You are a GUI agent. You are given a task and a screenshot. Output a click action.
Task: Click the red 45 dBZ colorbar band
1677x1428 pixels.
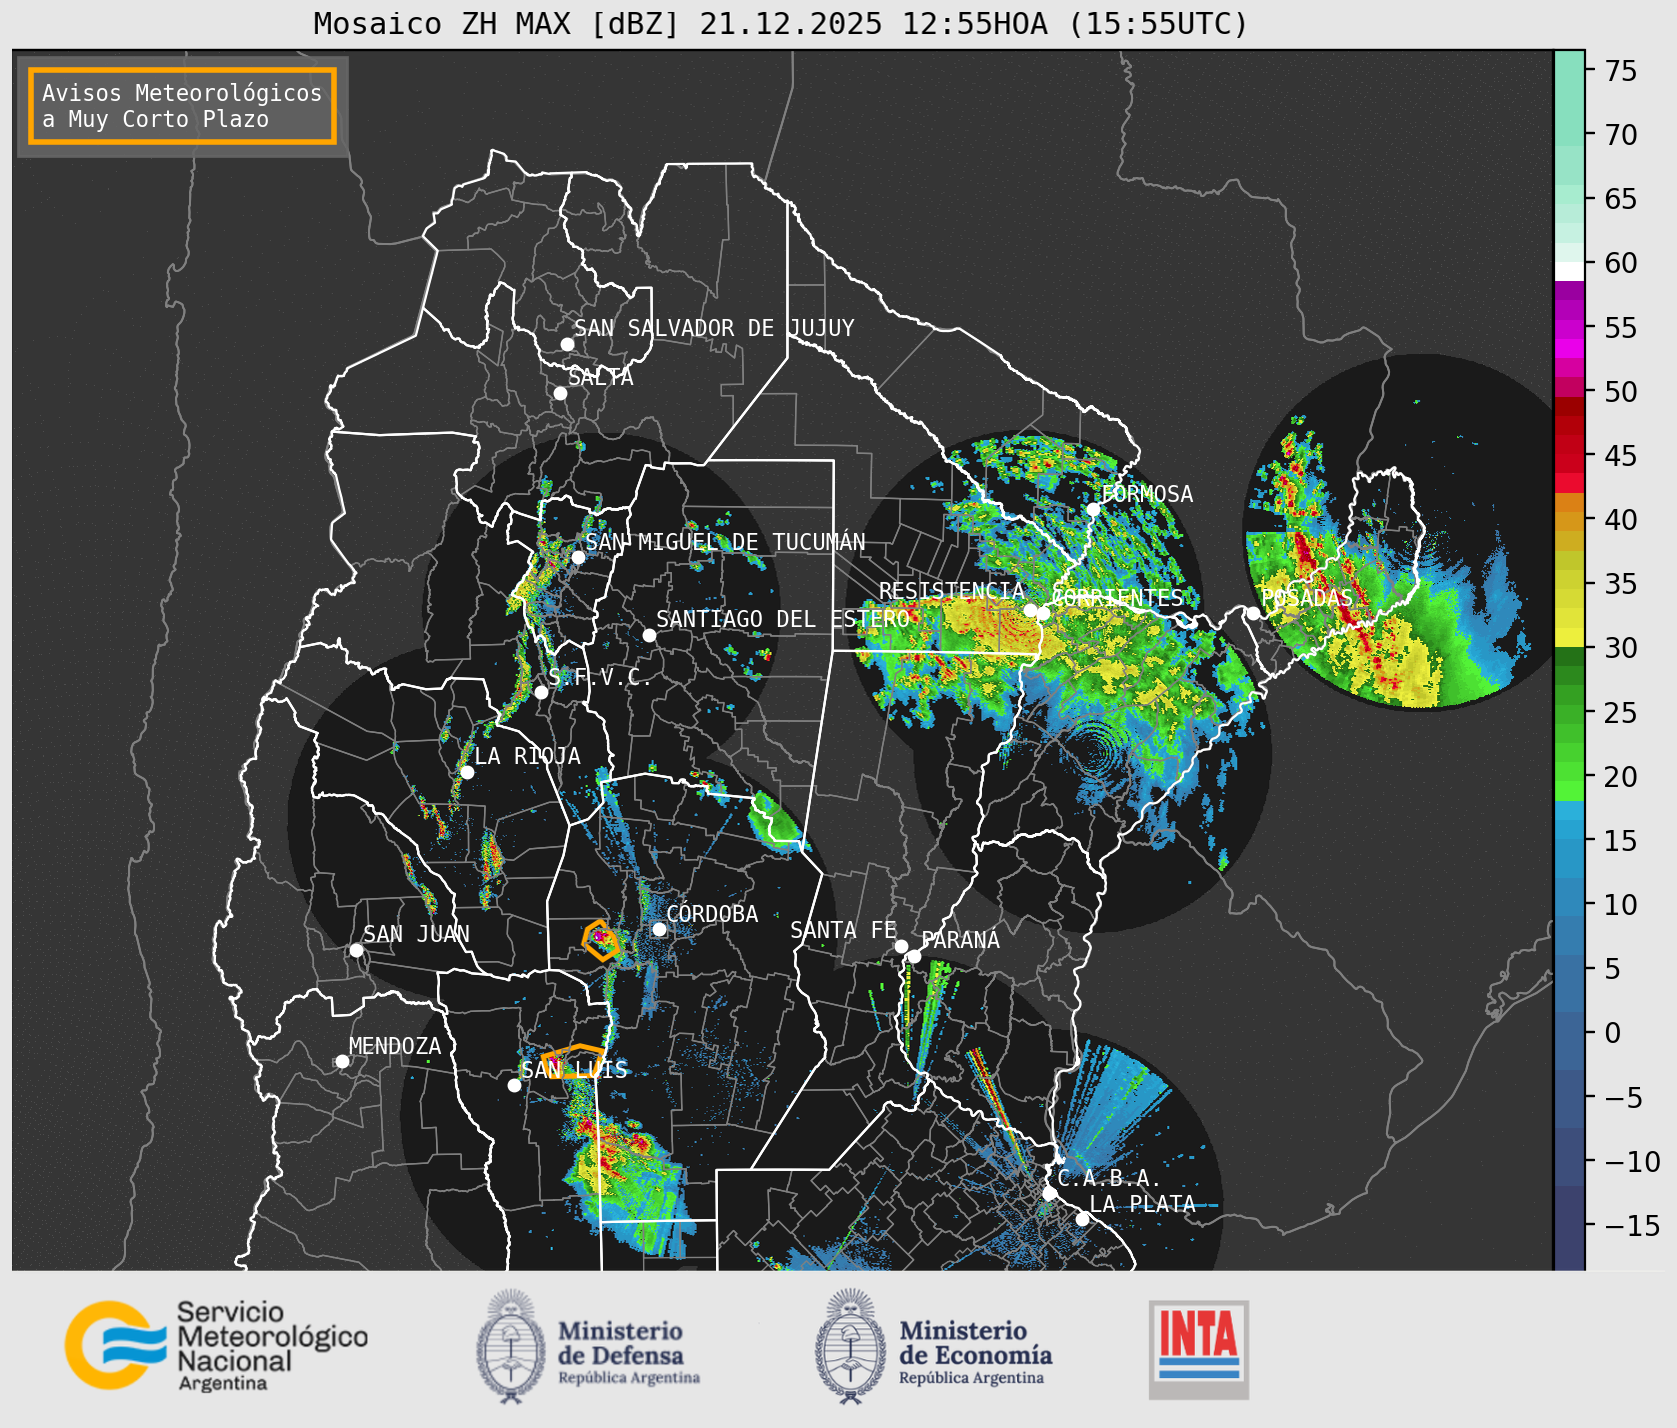point(1569,456)
